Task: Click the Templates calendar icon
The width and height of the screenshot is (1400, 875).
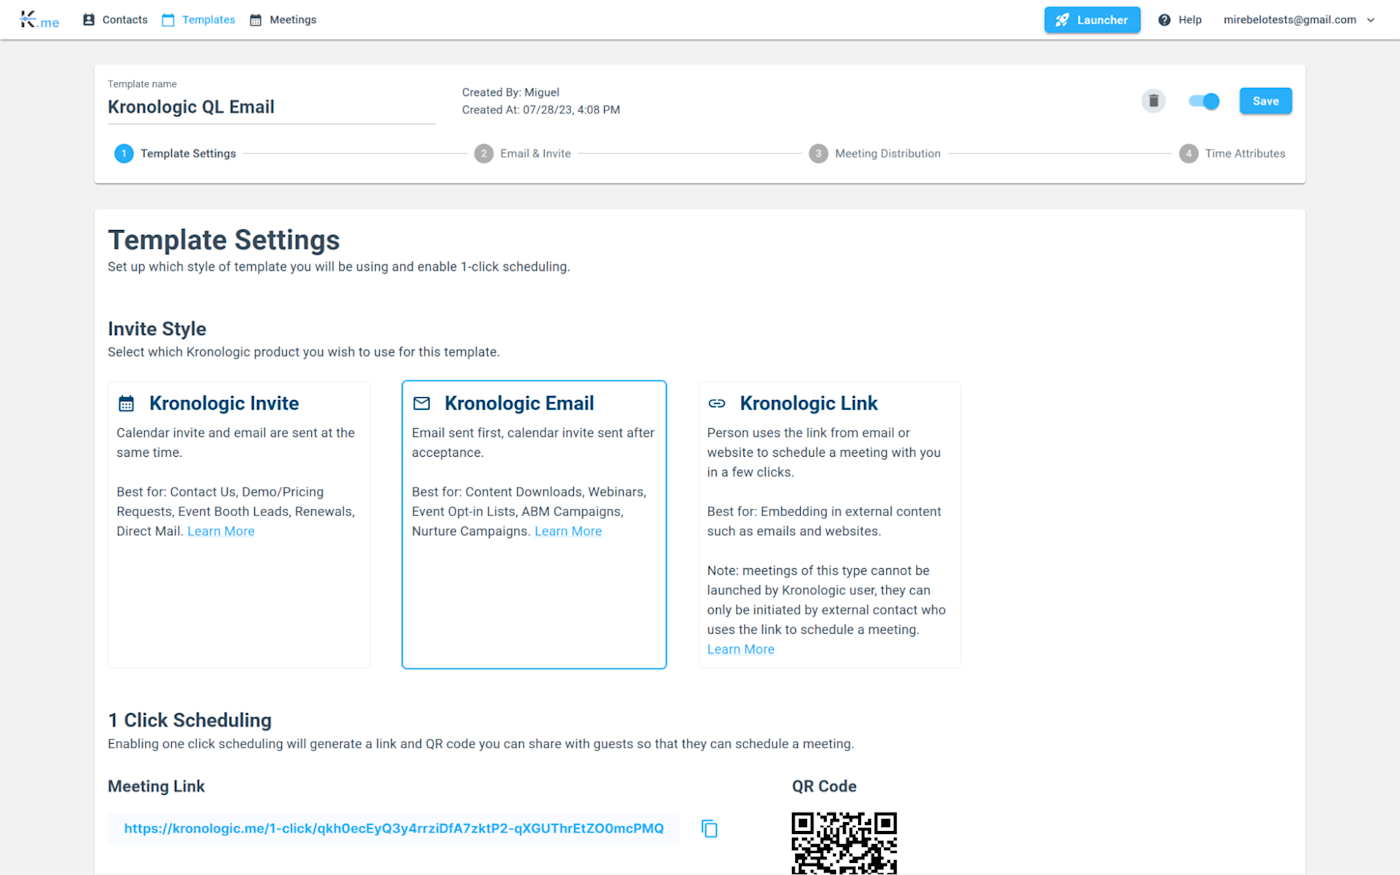Action: tap(168, 20)
